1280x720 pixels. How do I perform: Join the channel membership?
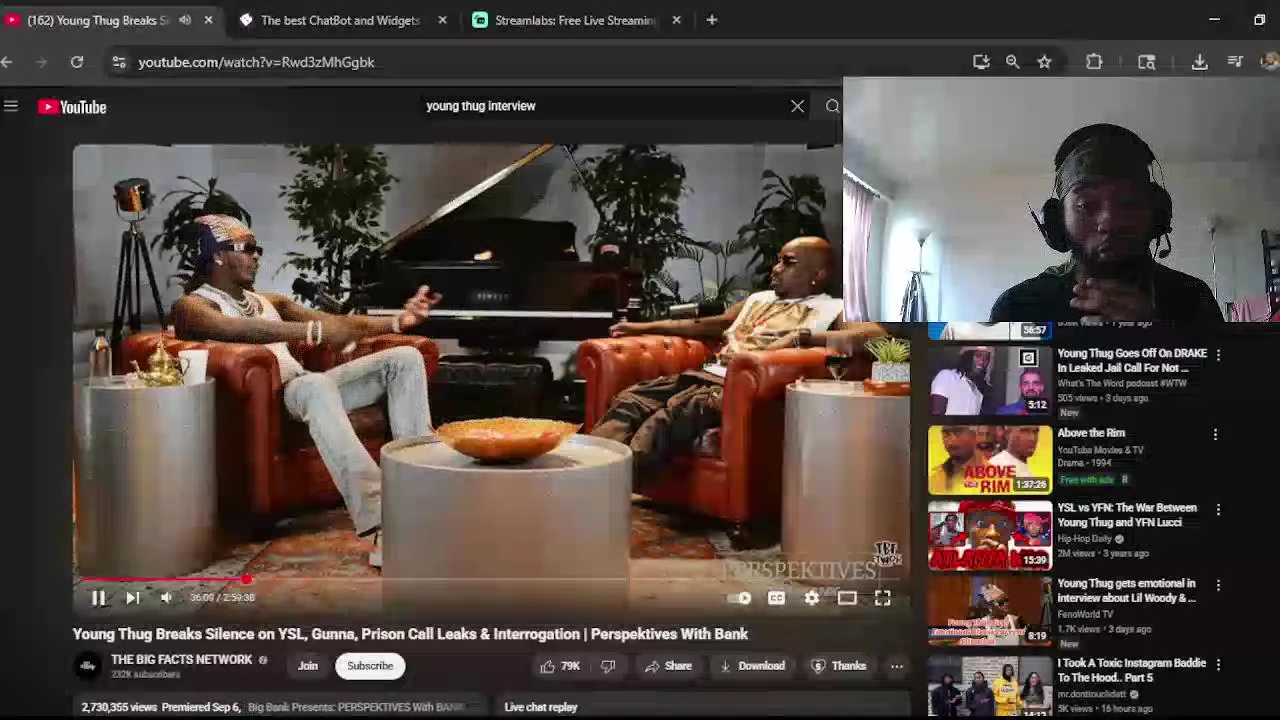click(307, 666)
